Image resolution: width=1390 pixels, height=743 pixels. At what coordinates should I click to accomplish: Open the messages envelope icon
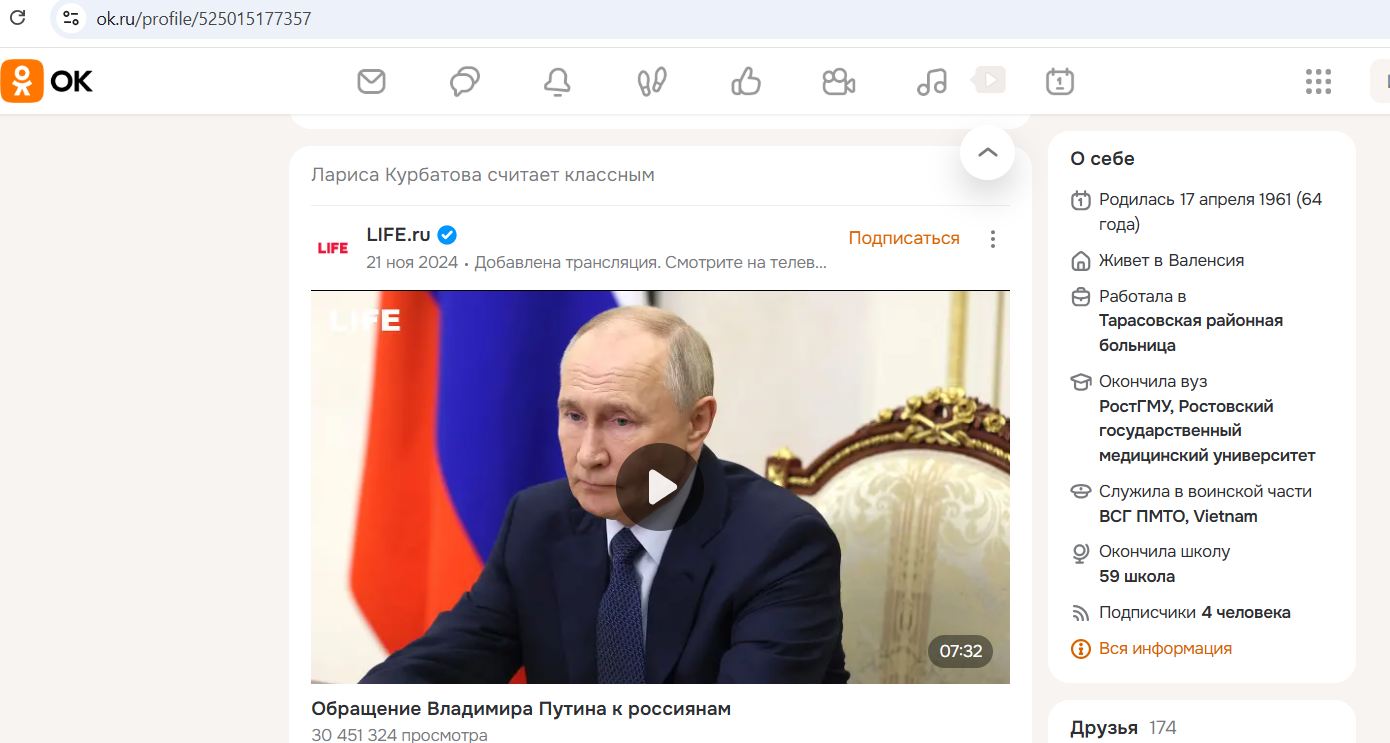[371, 81]
